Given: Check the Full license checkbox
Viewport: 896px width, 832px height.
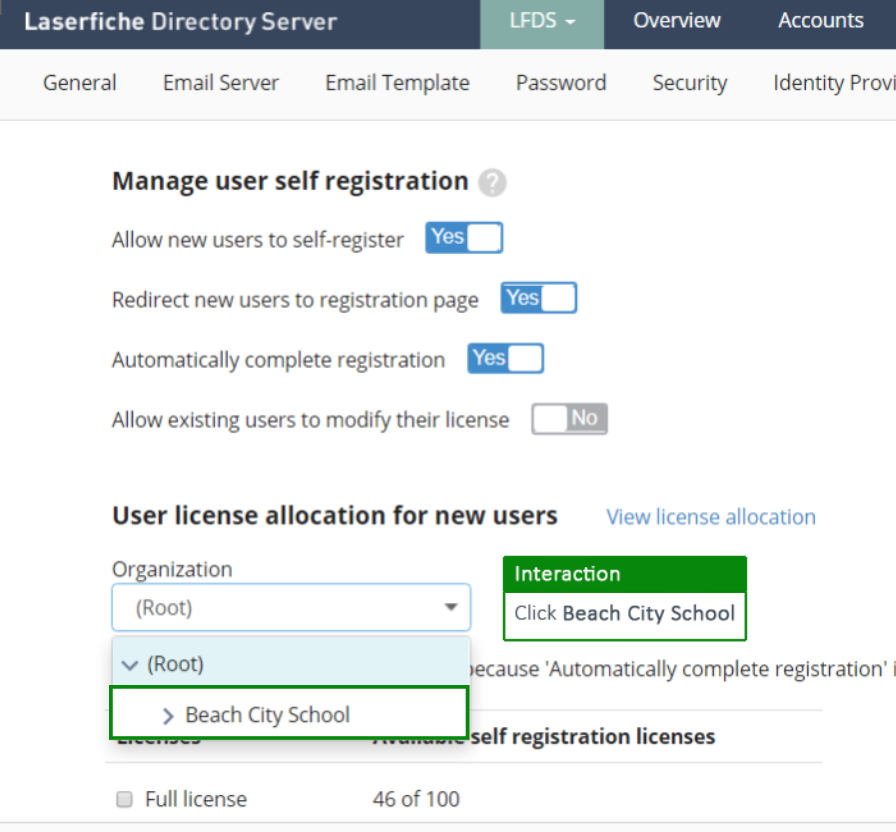Looking at the screenshot, I should (x=125, y=799).
